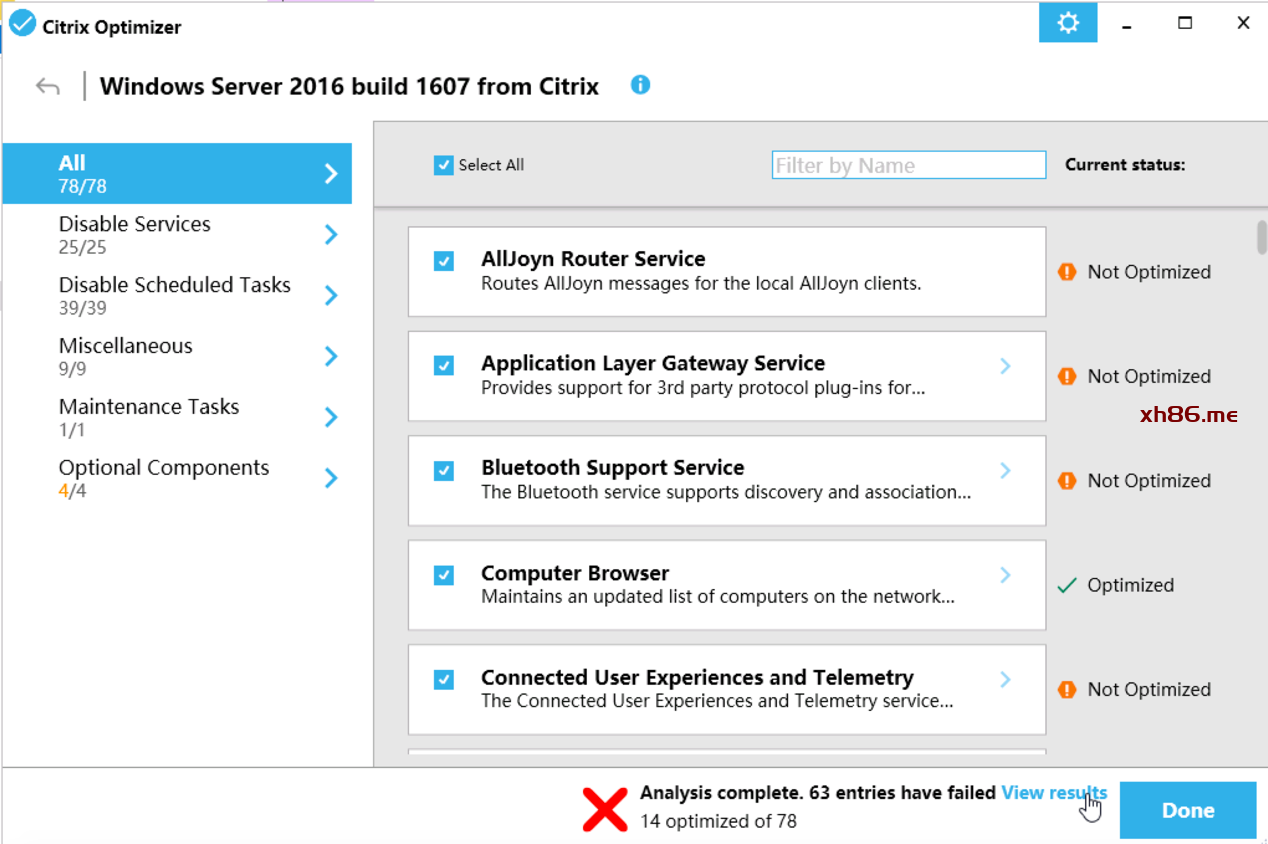
Task: Click chevron next to Disable Scheduled Tasks
Action: (332, 296)
